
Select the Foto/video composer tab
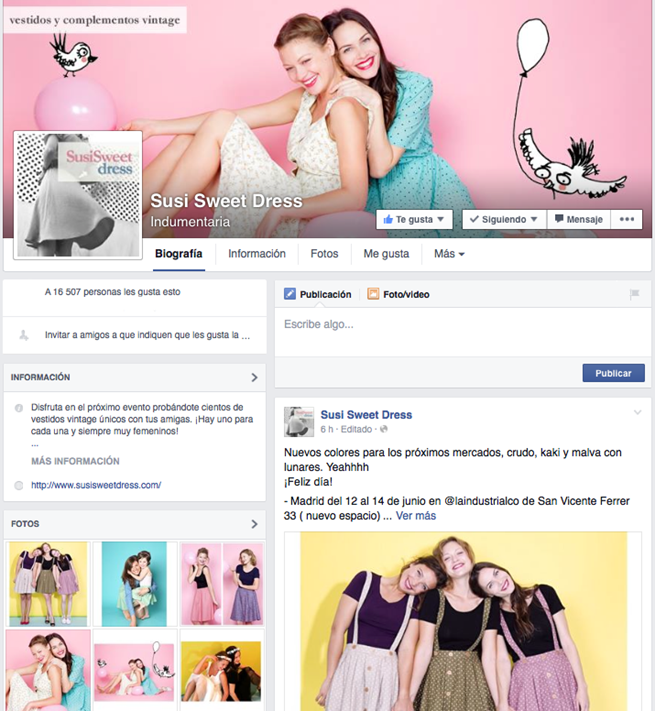(398, 294)
